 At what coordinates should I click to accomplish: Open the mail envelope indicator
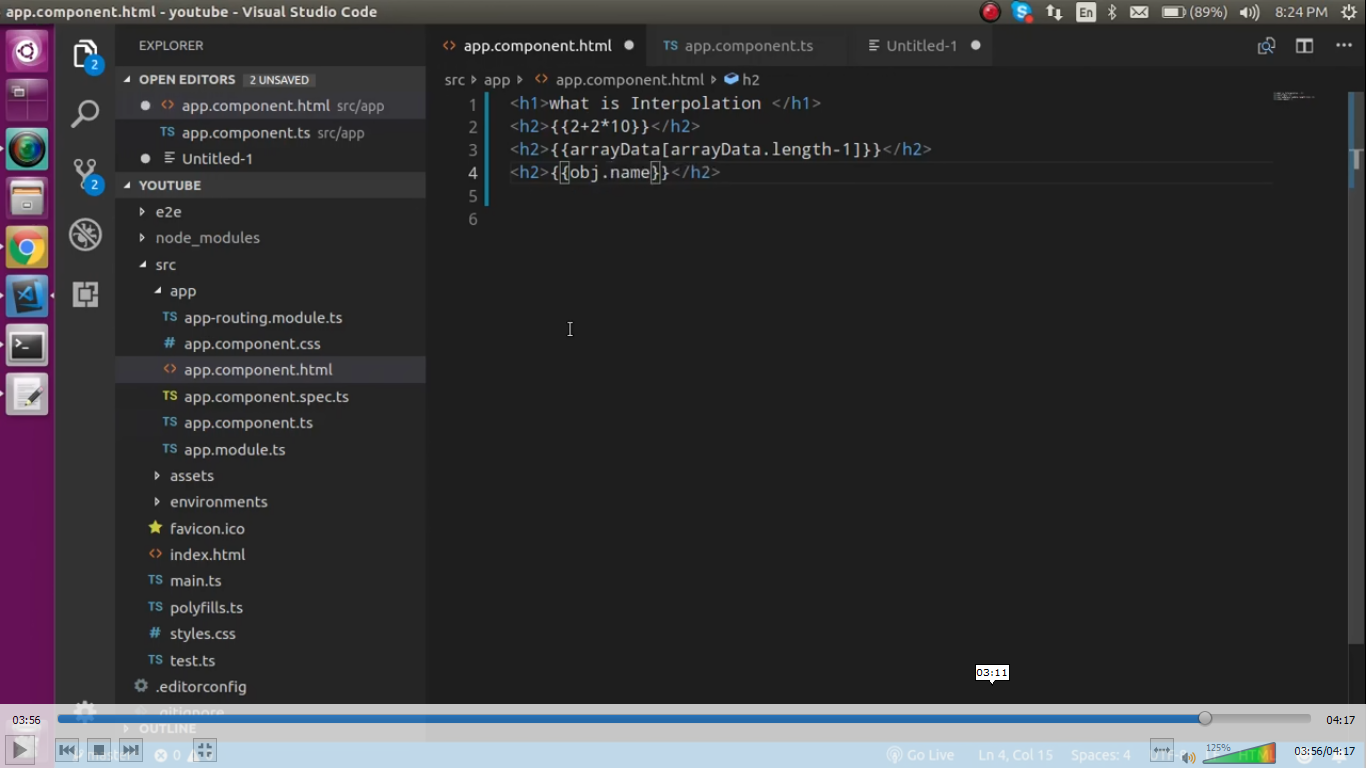(x=1139, y=12)
